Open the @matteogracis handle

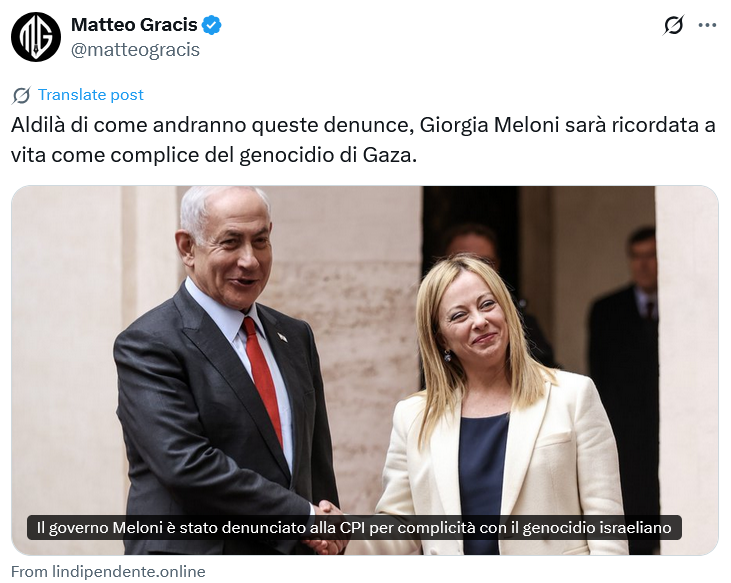tap(135, 49)
